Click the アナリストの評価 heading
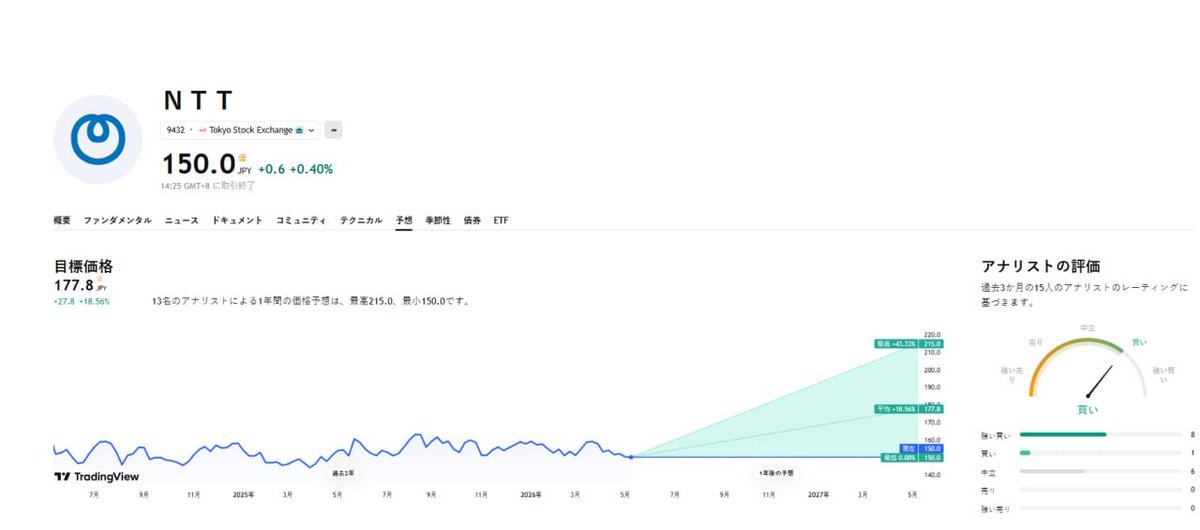The height and width of the screenshot is (530, 1200). tap(1041, 266)
